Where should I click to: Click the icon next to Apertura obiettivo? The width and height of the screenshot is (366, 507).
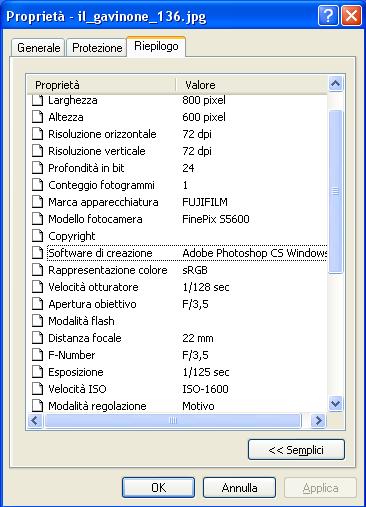(x=37, y=304)
